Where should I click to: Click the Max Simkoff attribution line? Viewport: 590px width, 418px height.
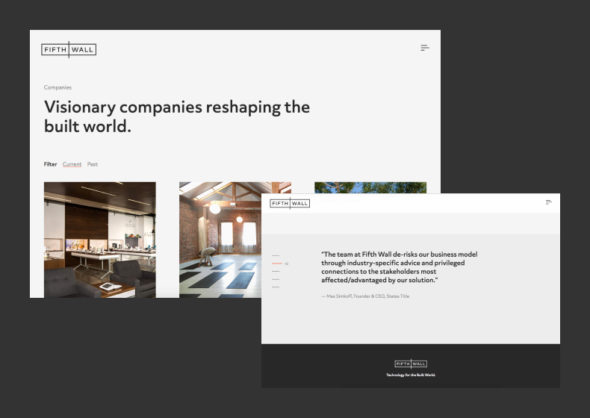pos(365,296)
